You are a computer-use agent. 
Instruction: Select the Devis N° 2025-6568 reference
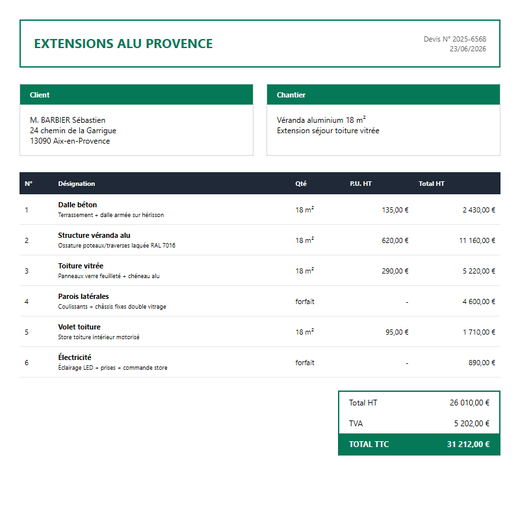click(454, 39)
